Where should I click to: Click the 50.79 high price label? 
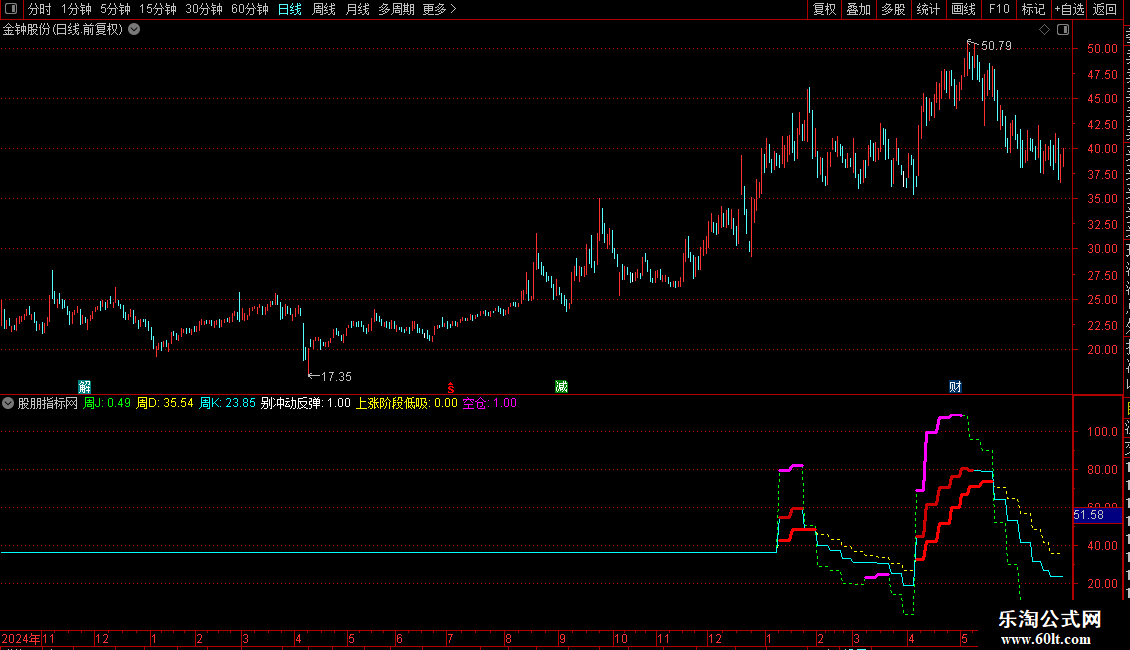[x=996, y=46]
